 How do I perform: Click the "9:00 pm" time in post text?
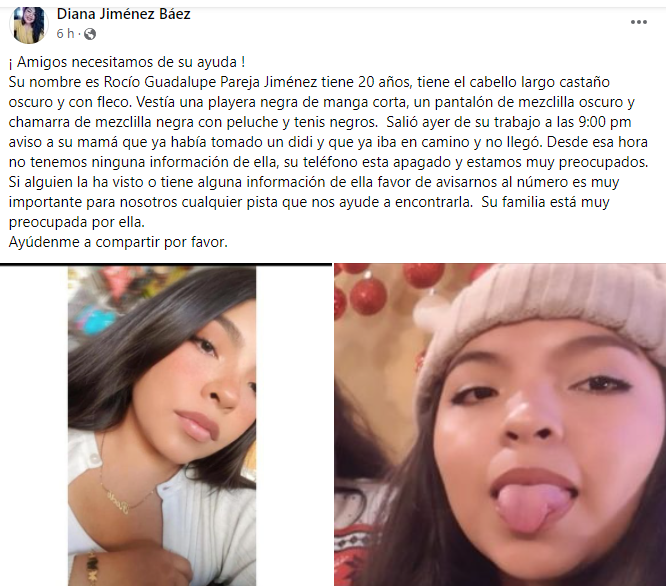coord(605,122)
